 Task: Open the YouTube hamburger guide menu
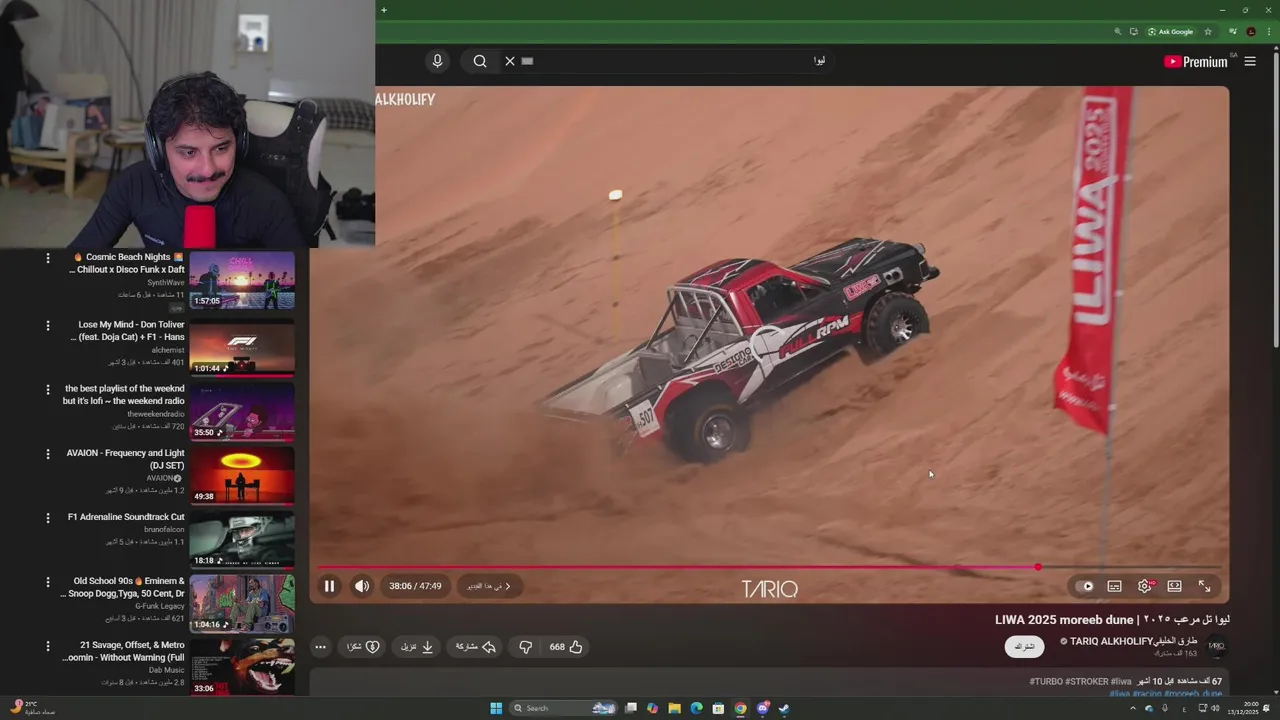[x=1250, y=61]
